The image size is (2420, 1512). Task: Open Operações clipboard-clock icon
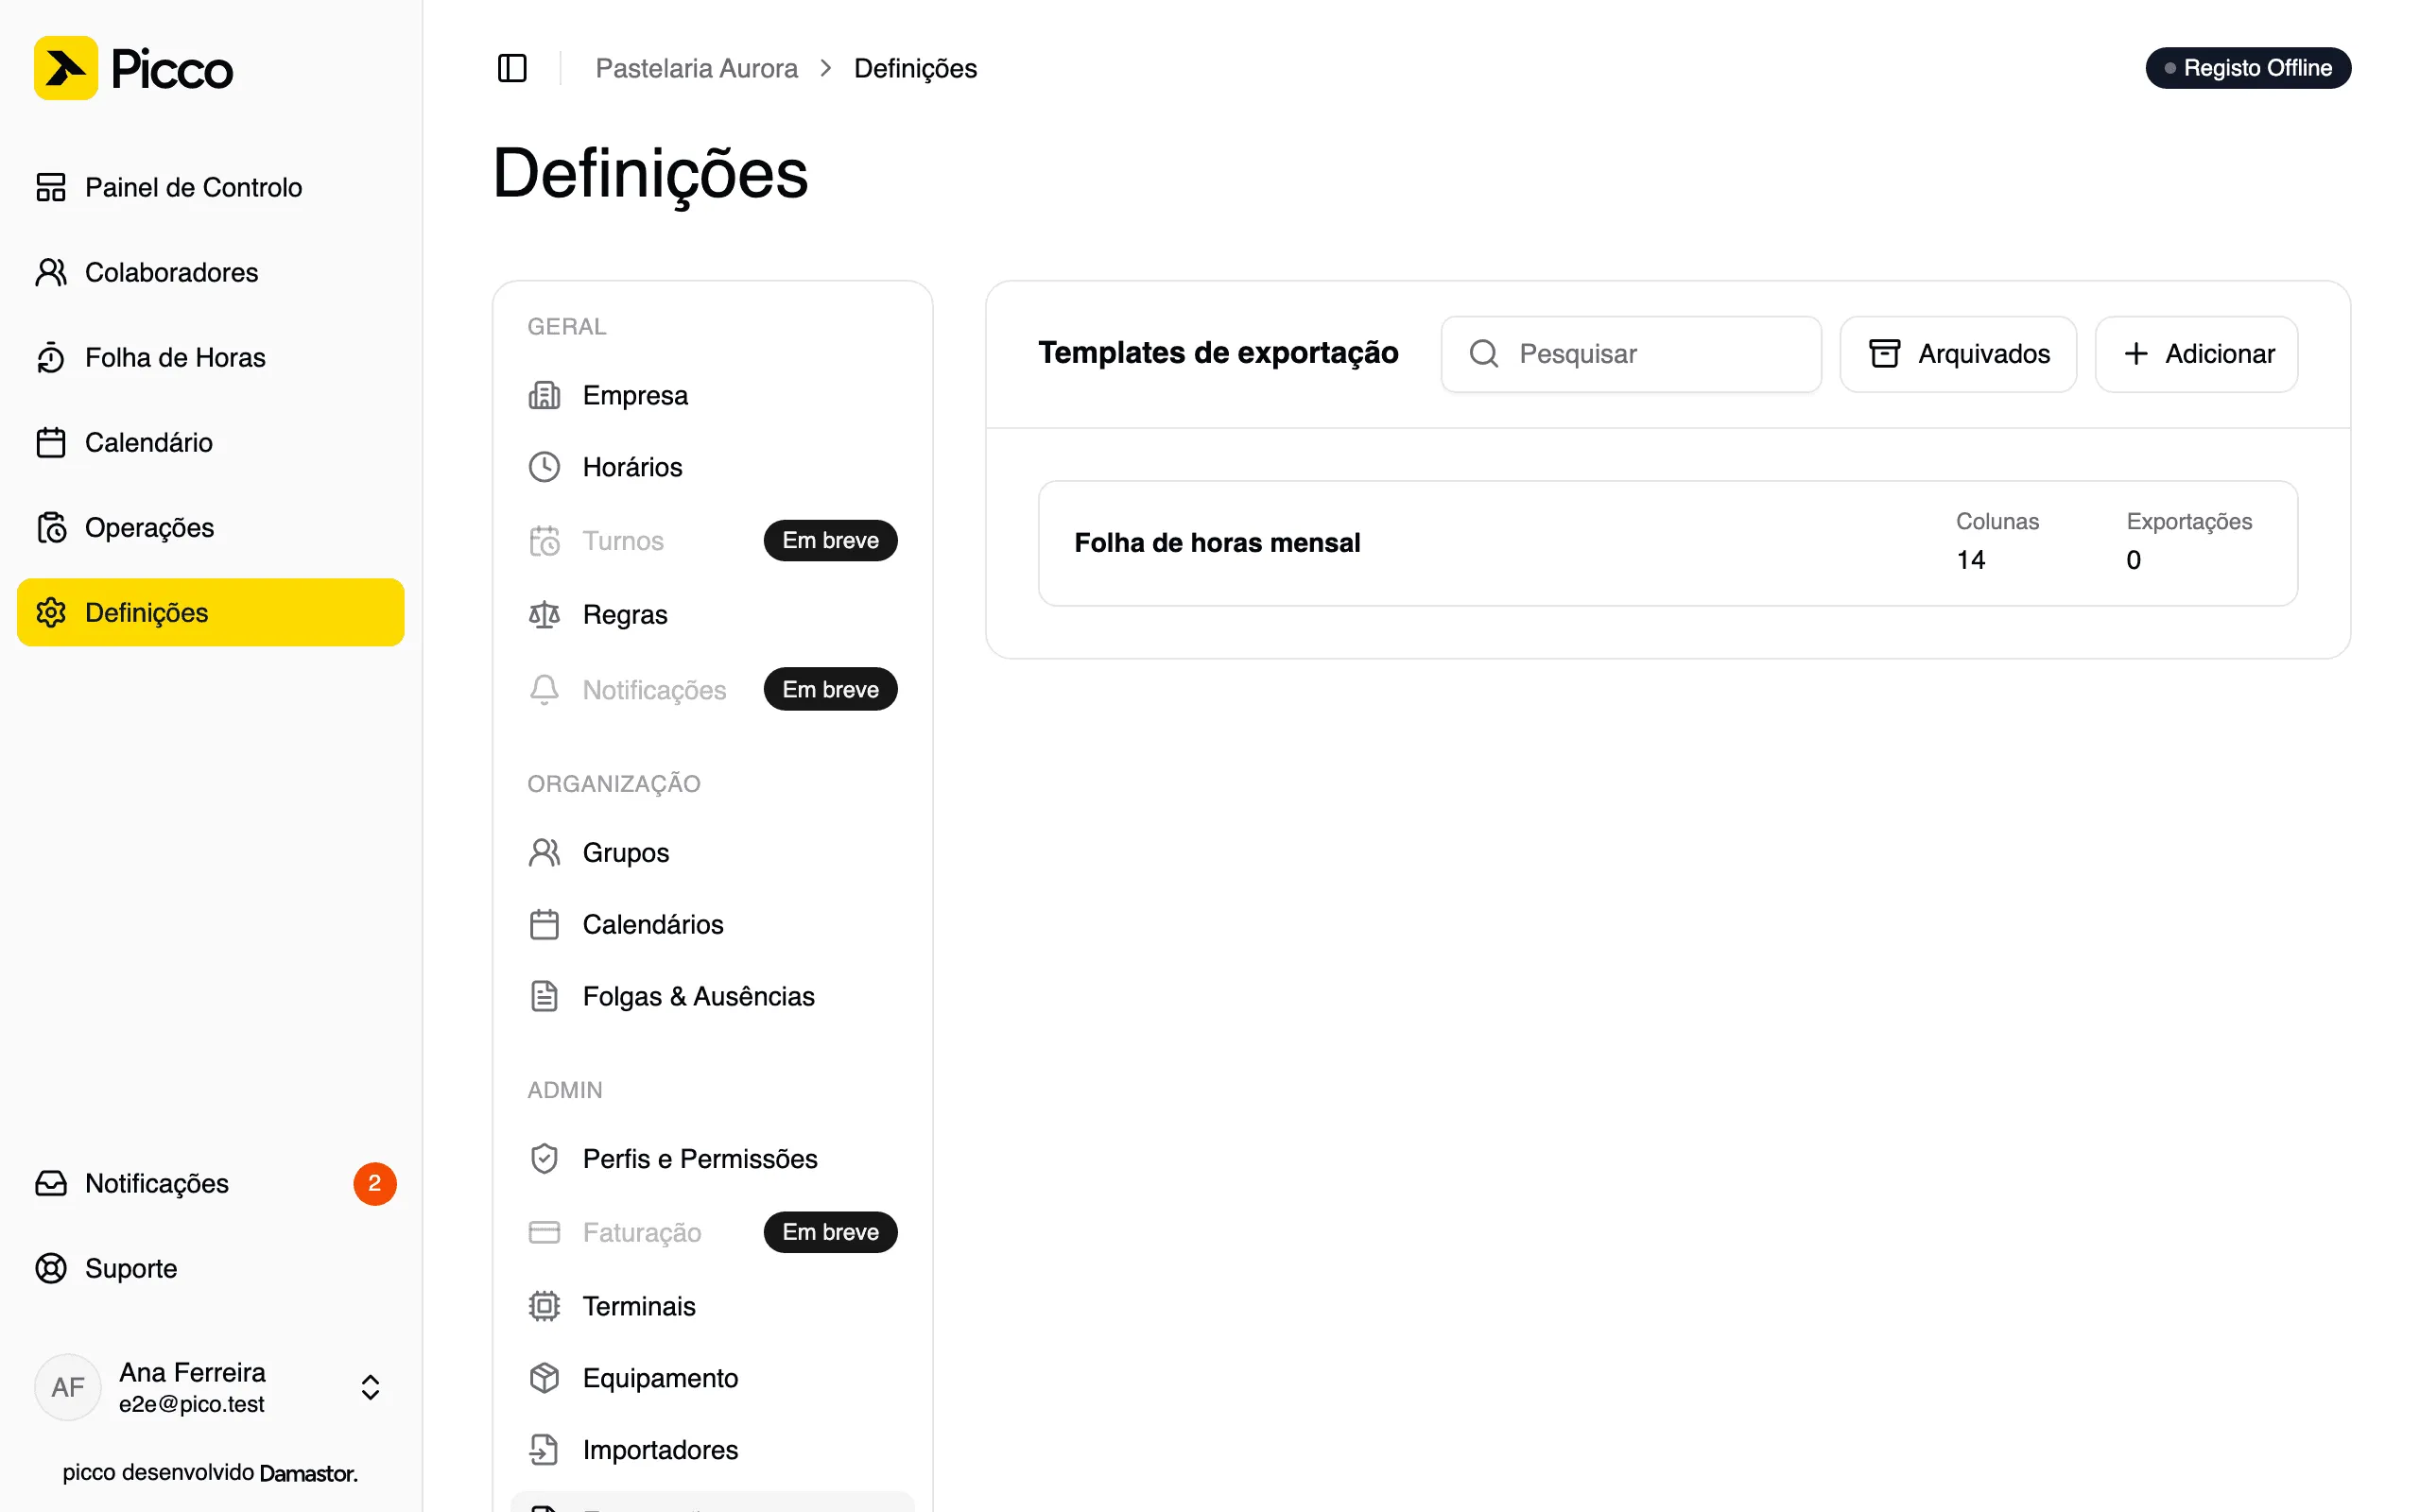[51, 527]
